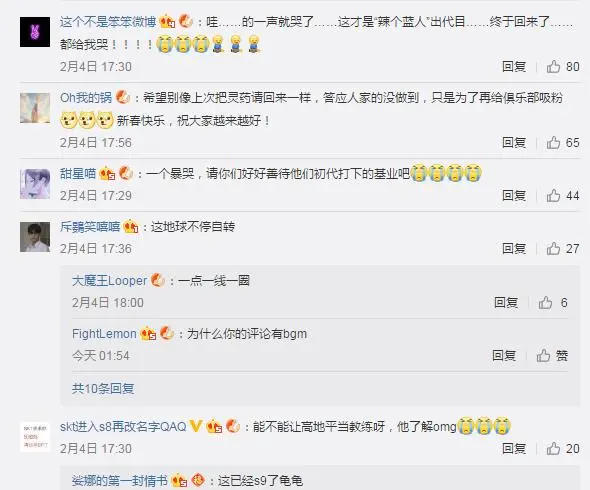590x490 pixels.
Task: Click the purple rabbit avatar thumbnail
Action: click(35, 32)
